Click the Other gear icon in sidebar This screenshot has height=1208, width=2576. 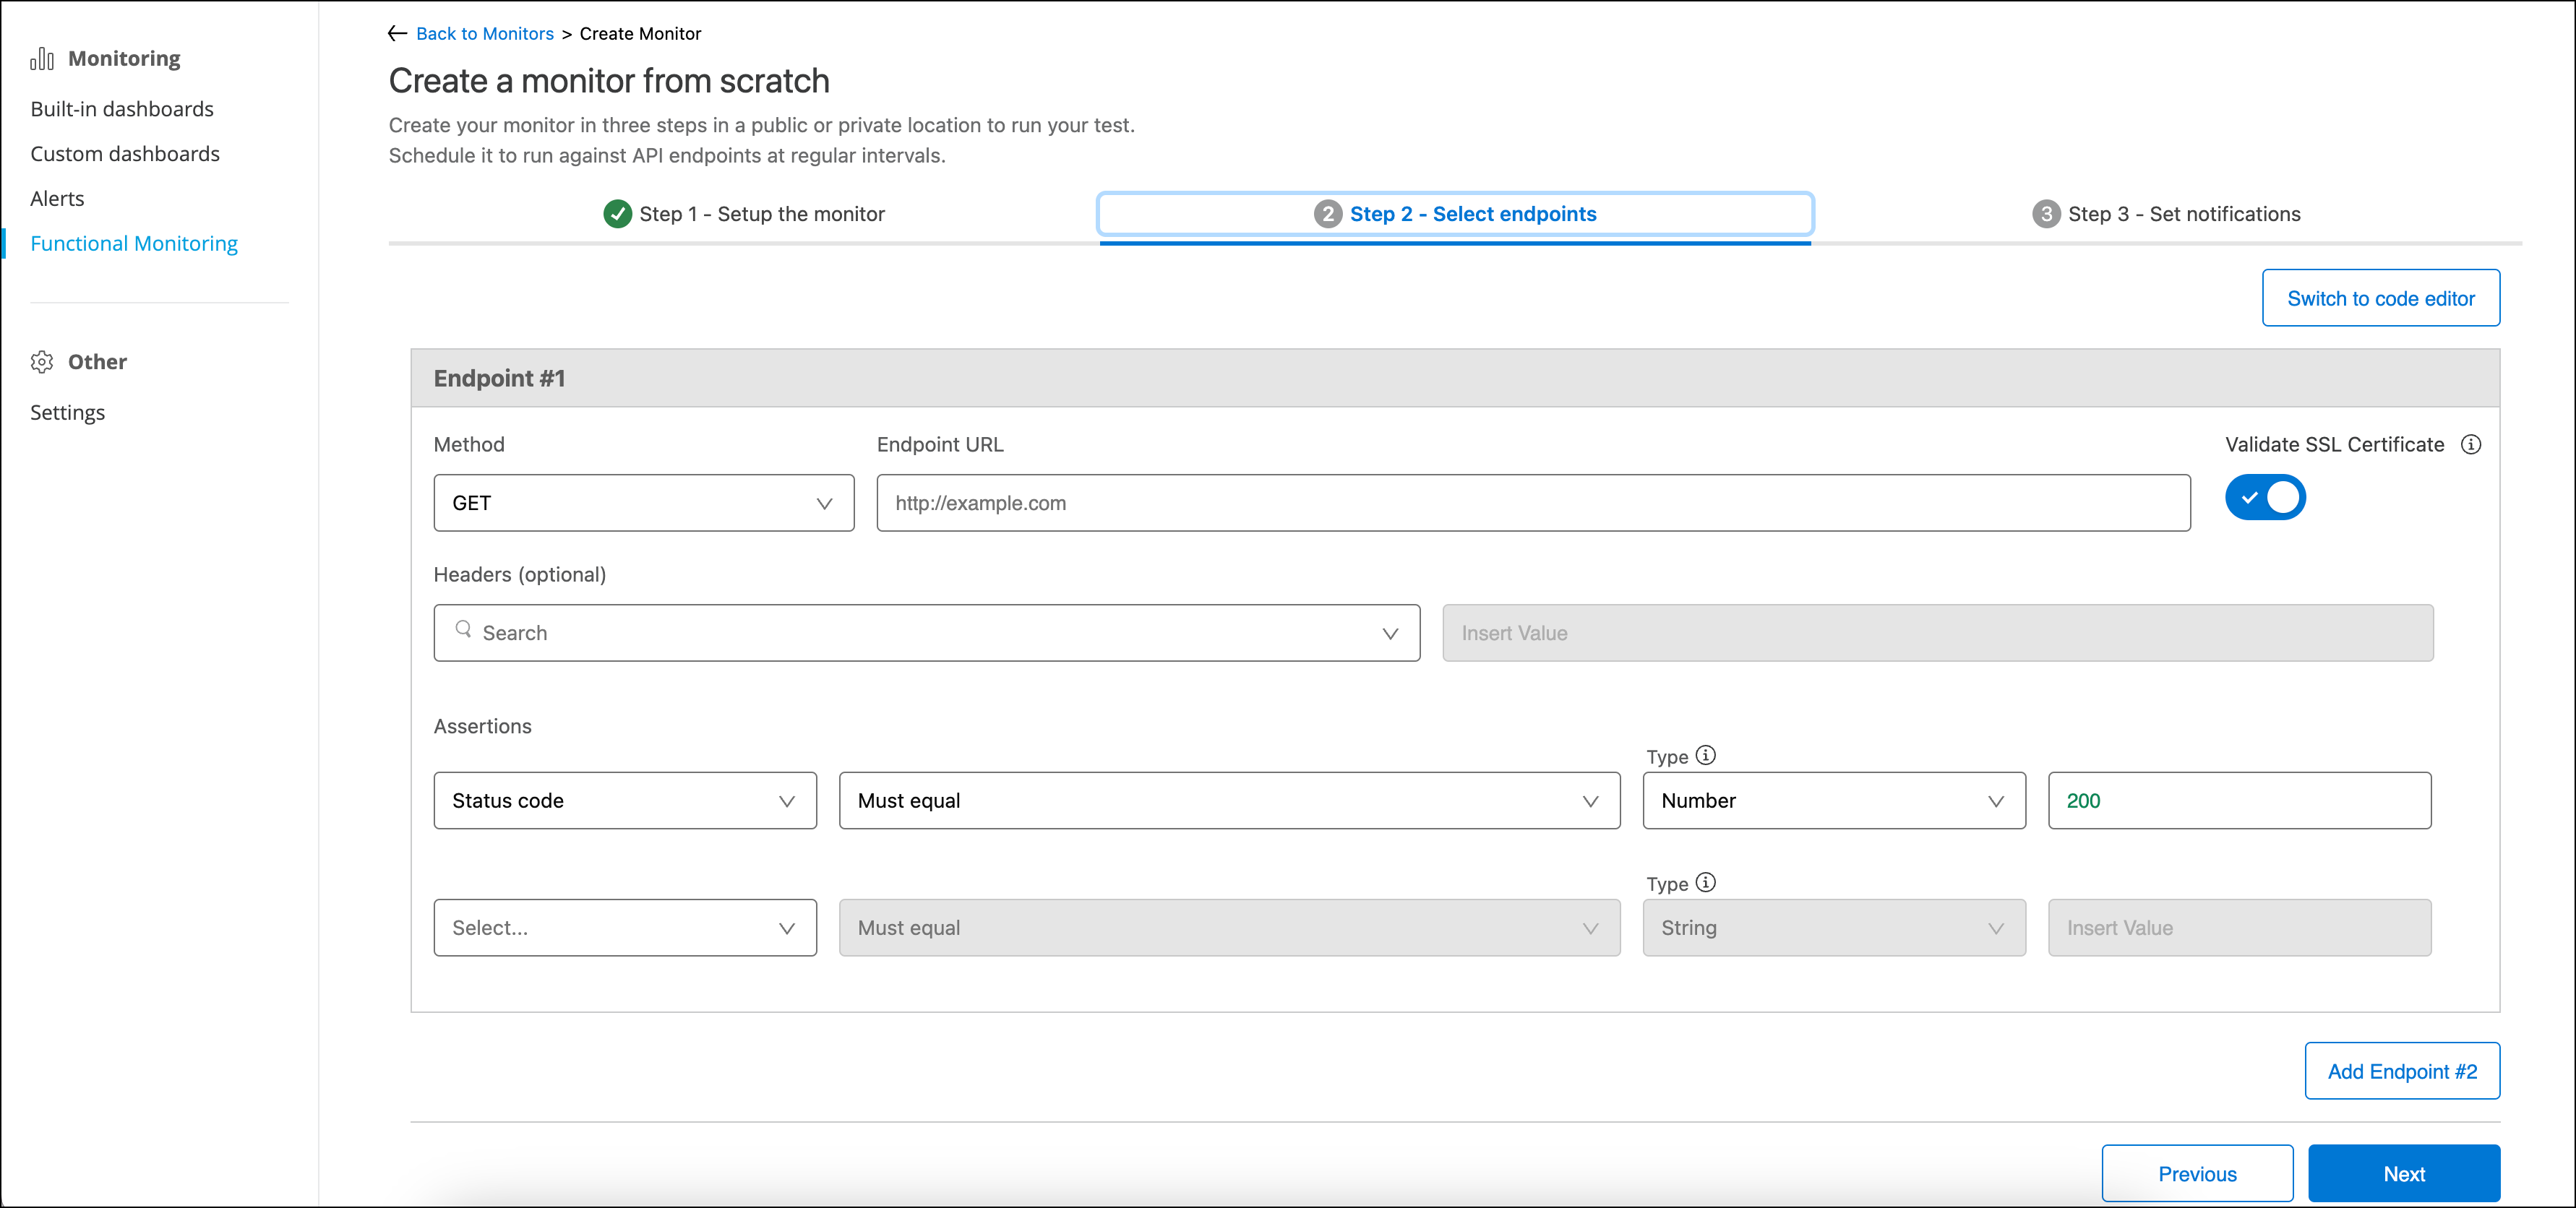(x=42, y=362)
